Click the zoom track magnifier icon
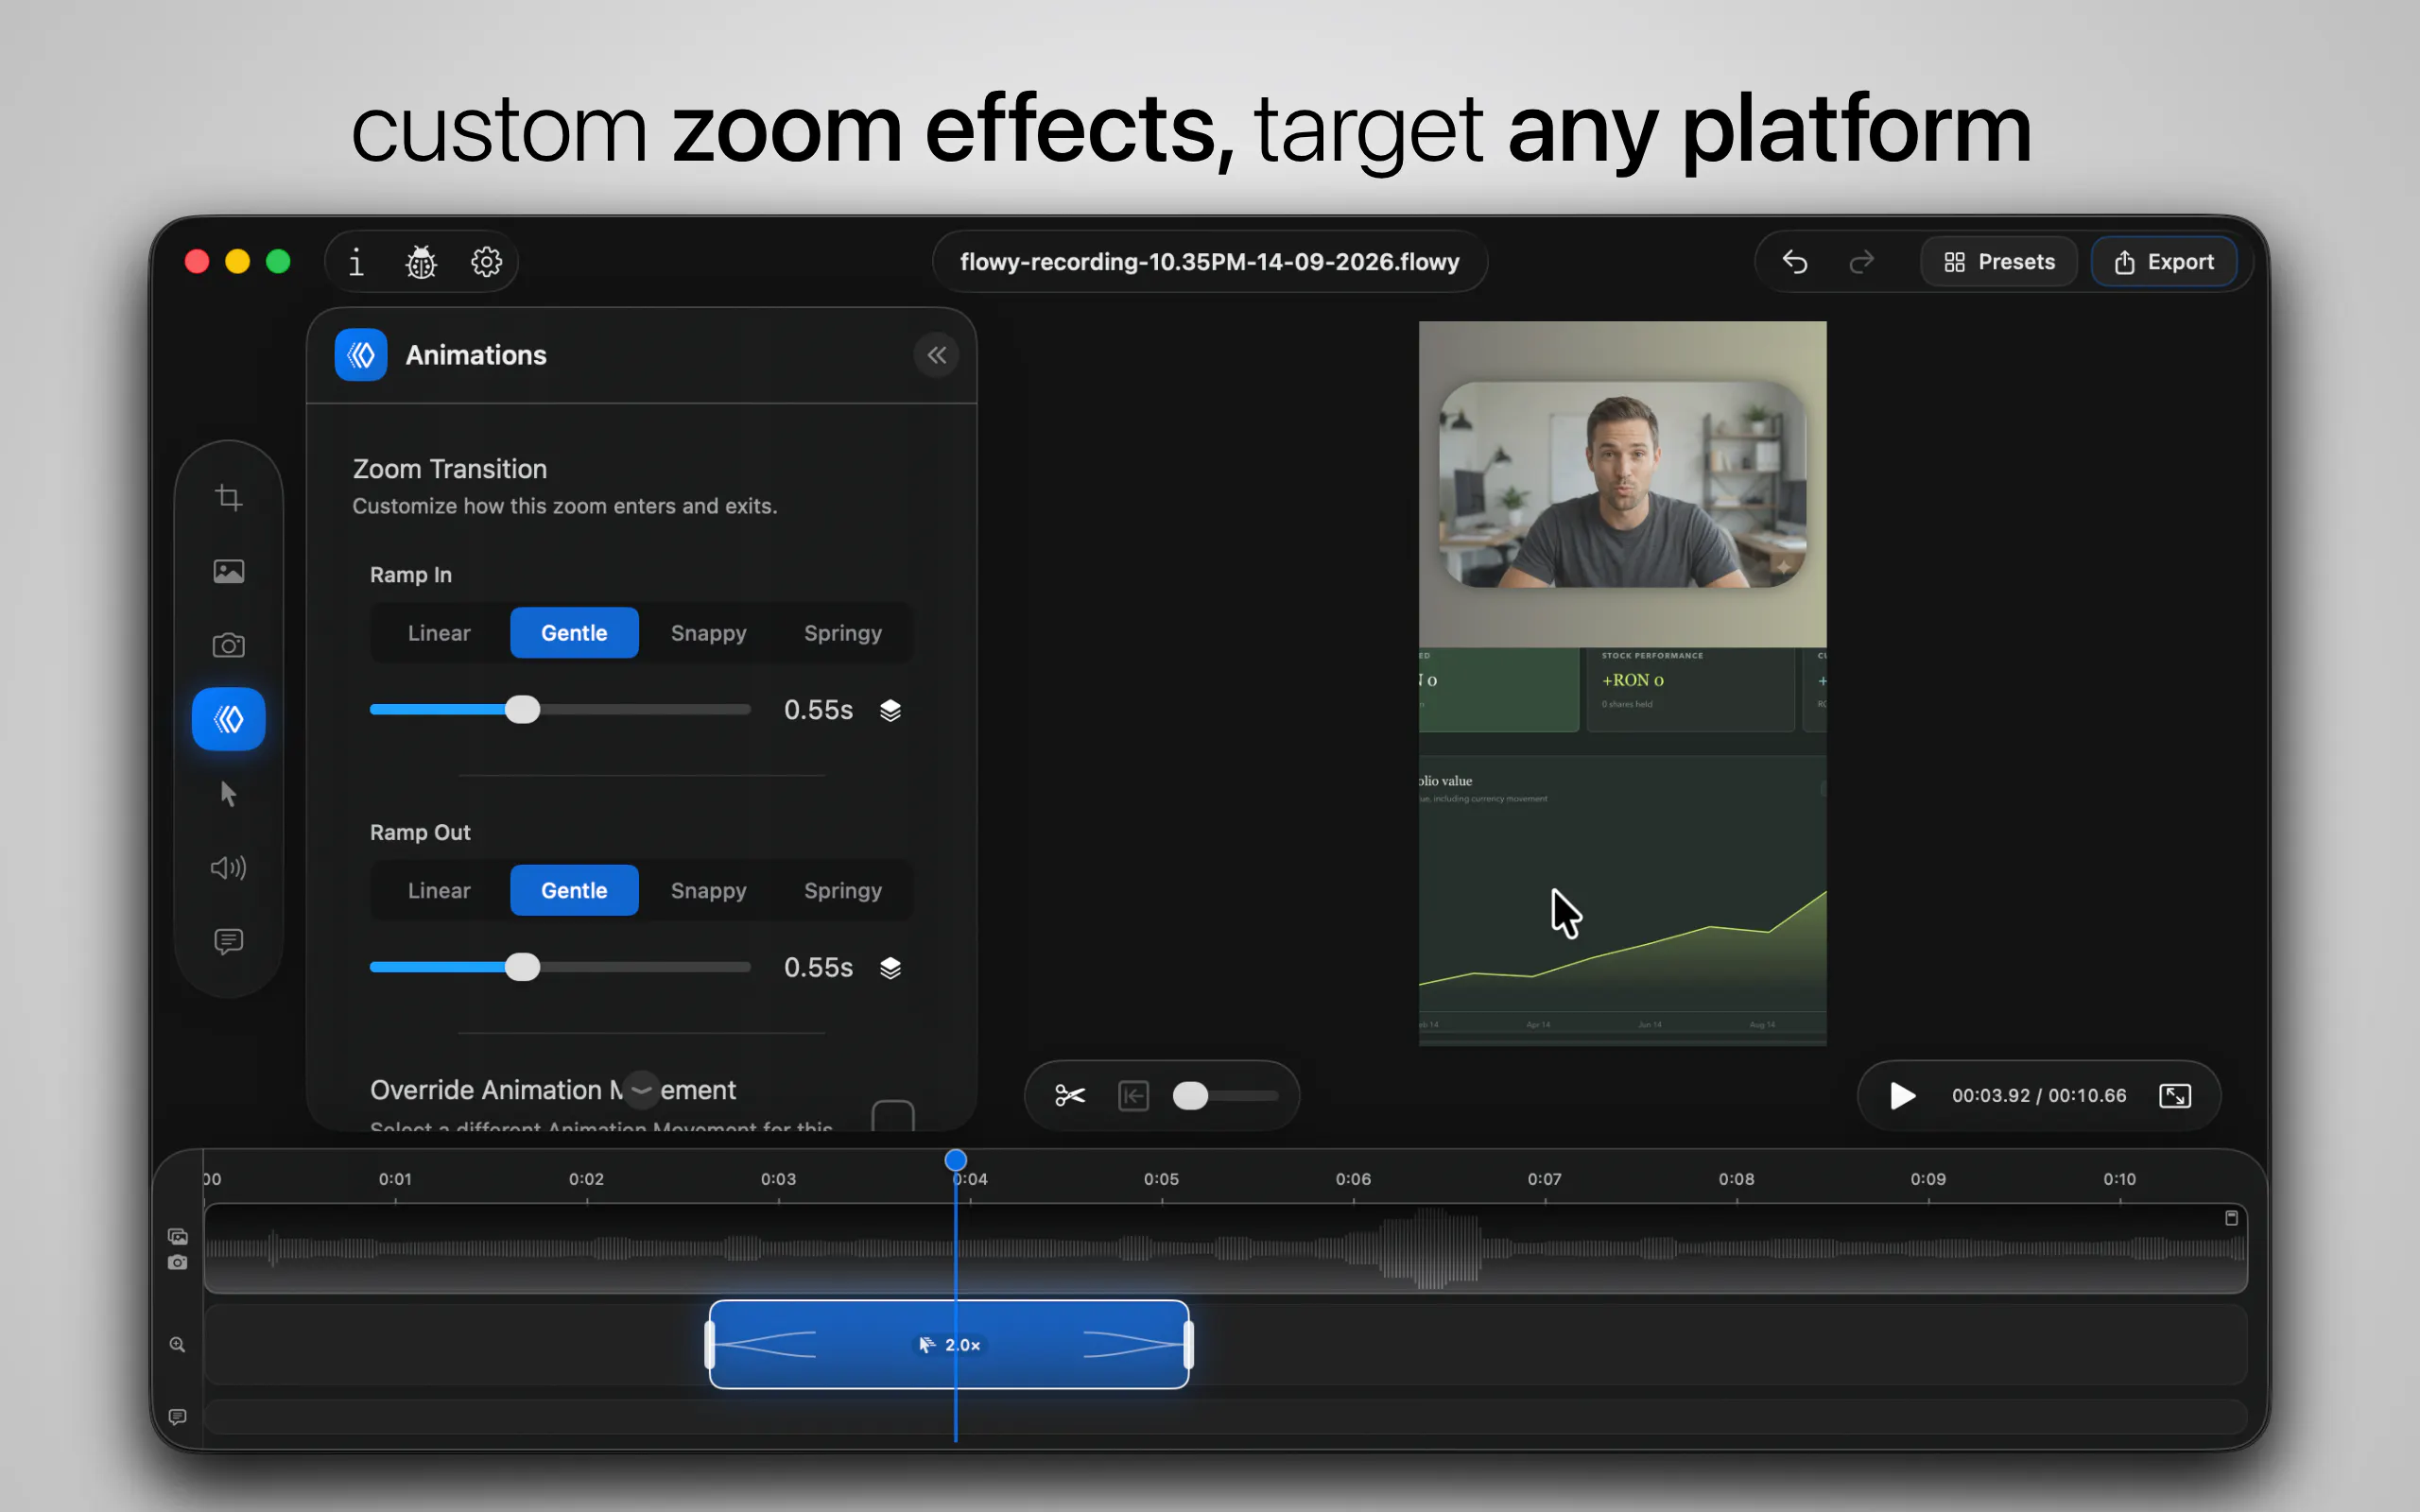 pos(178,1344)
